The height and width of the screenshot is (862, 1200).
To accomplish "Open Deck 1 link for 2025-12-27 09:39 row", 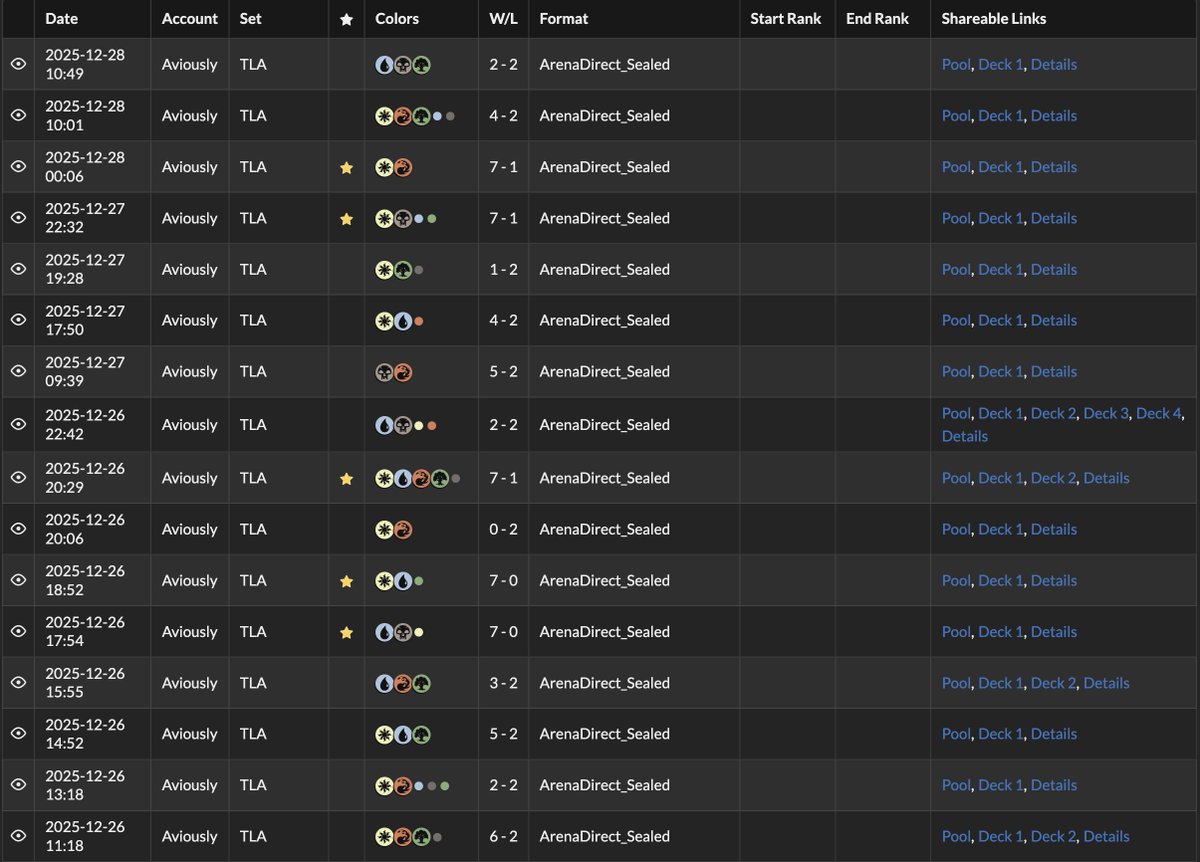I will click(x=1001, y=371).
